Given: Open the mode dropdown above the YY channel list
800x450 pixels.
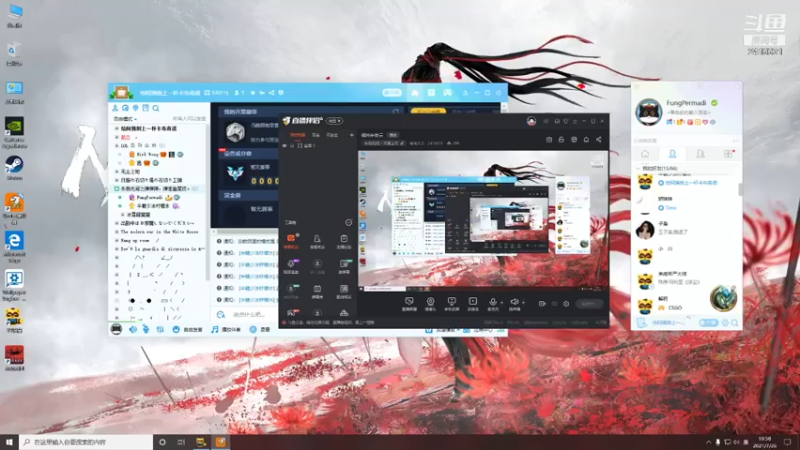Looking at the screenshot, I should (x=125, y=119).
